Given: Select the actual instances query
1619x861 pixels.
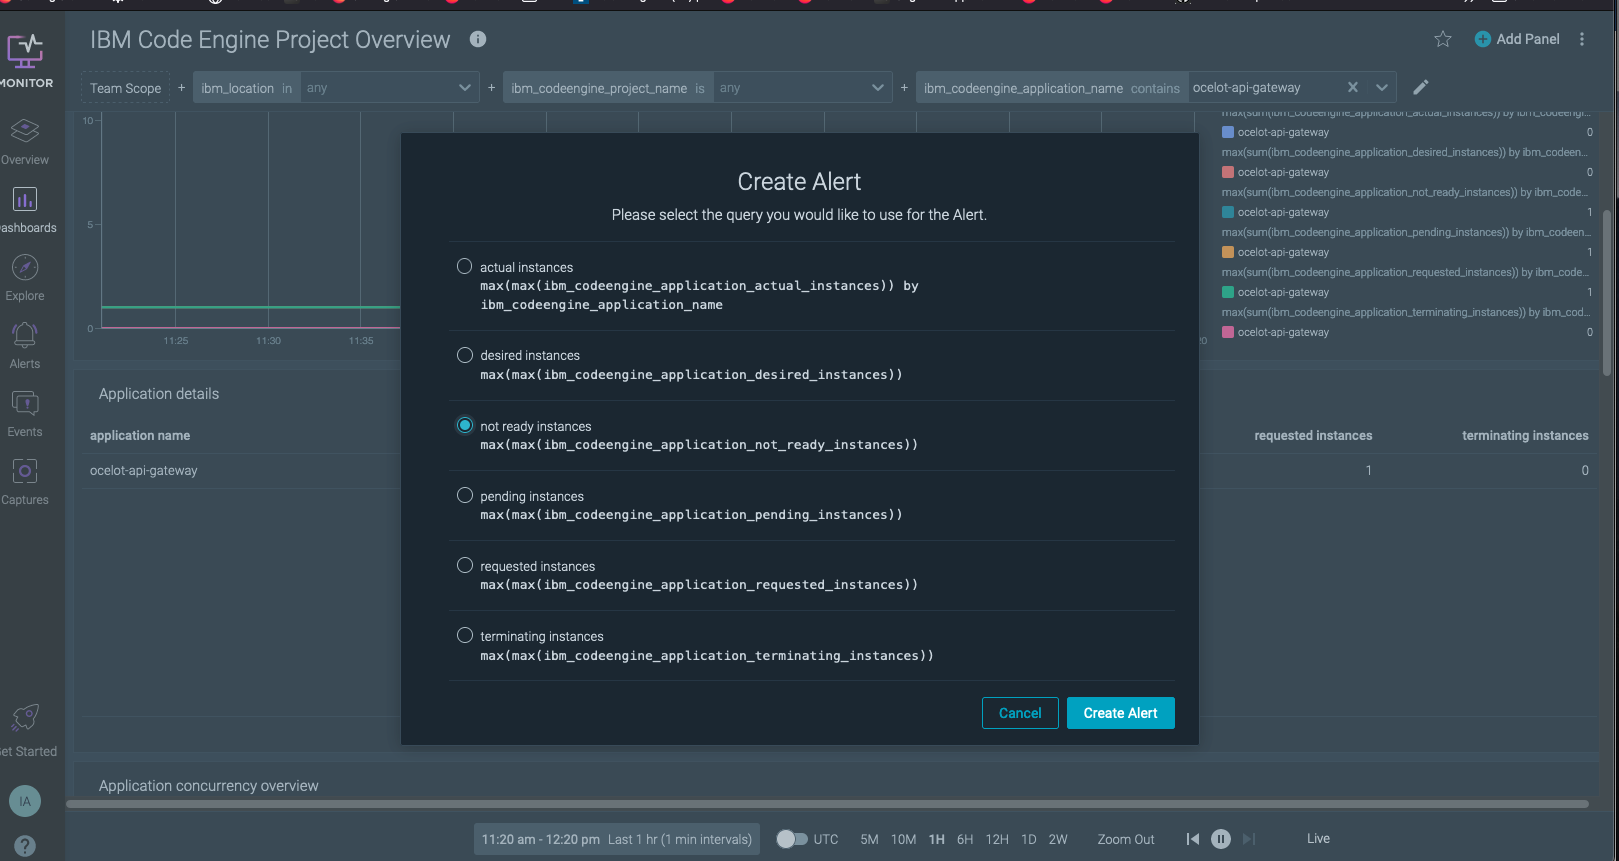Looking at the screenshot, I should [x=465, y=266].
